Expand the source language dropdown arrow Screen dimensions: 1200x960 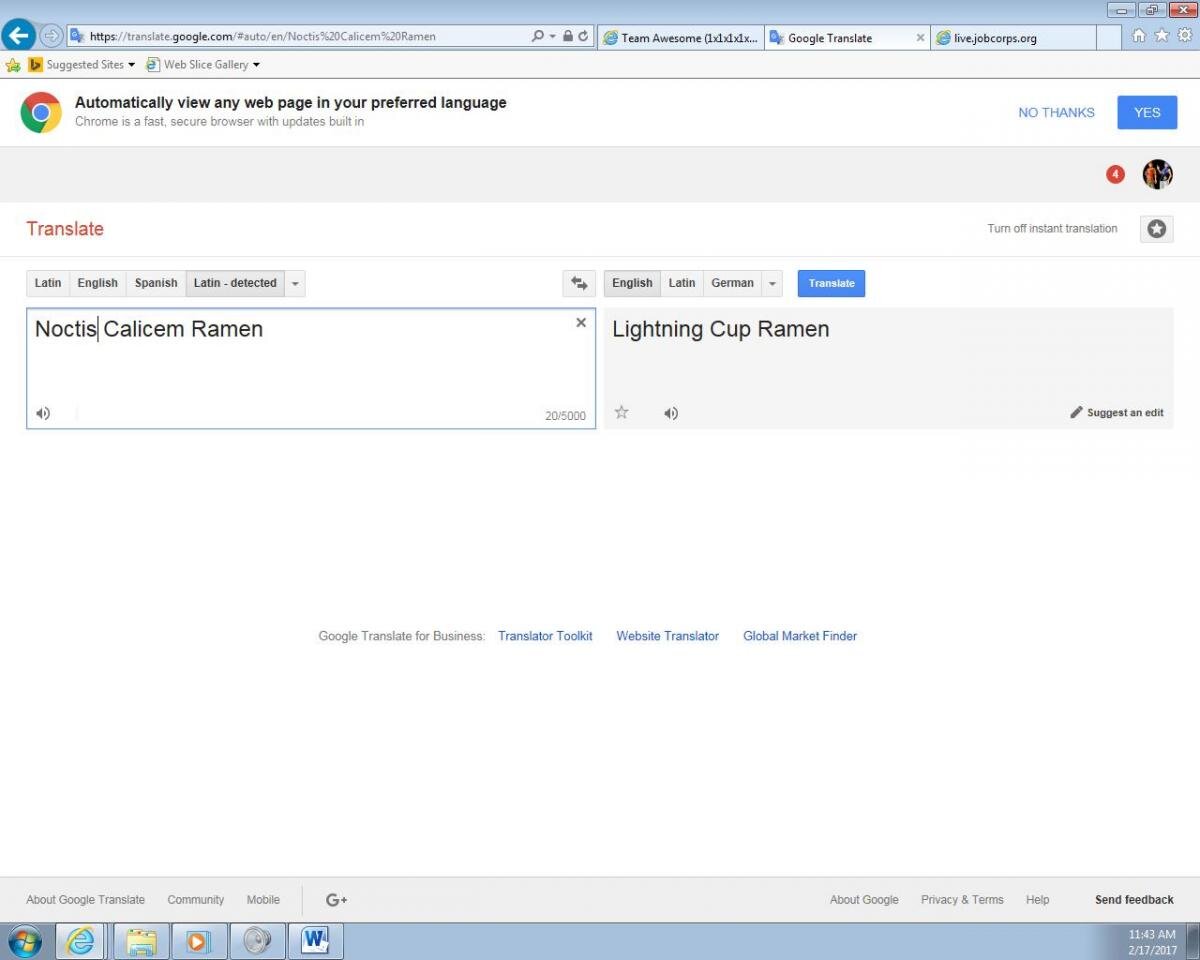[295, 284]
